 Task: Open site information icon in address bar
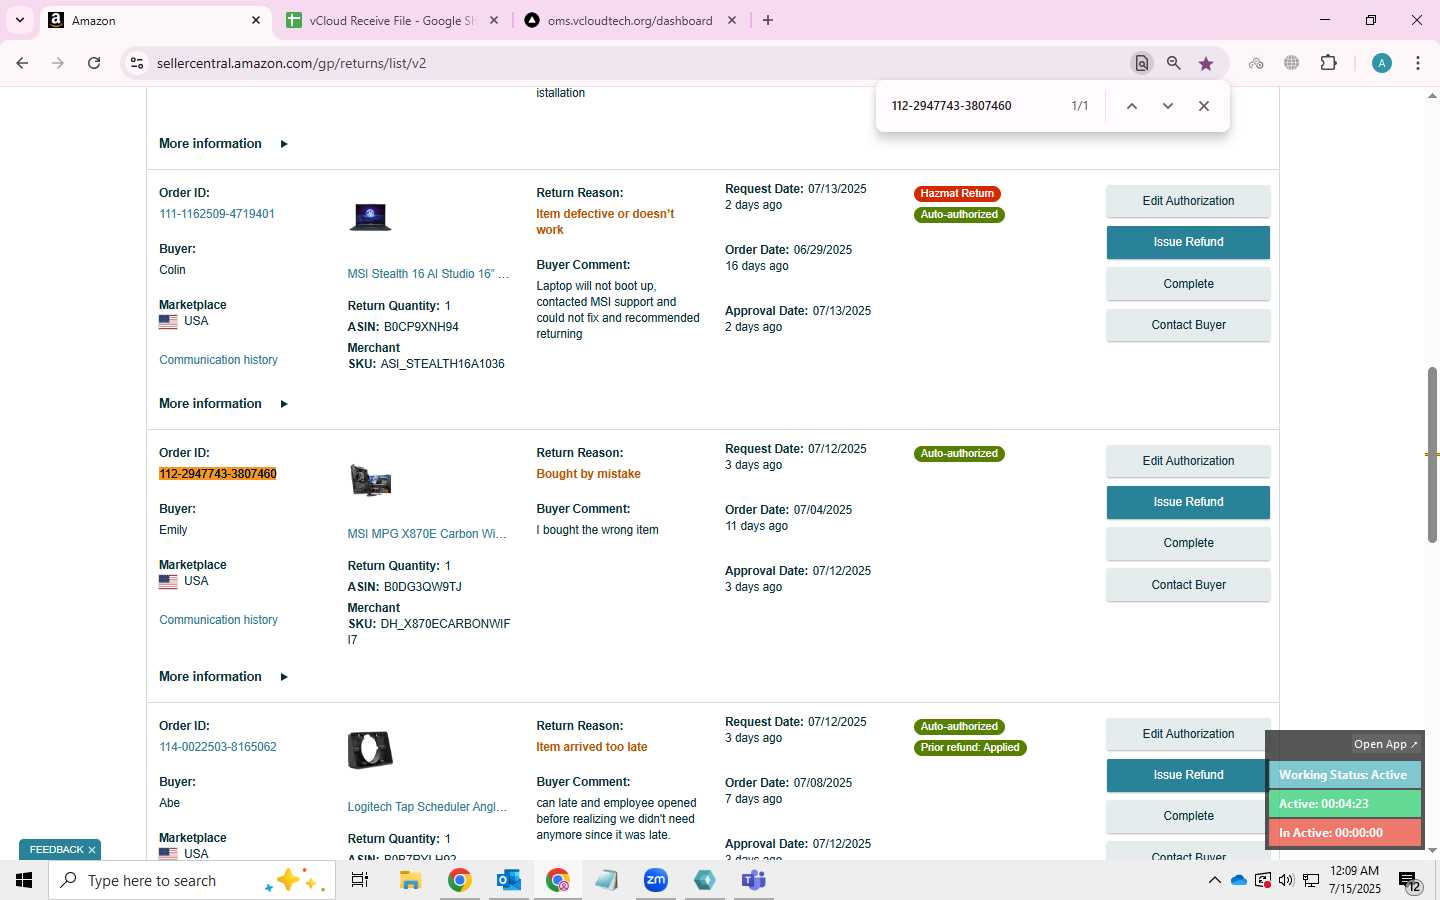click(137, 63)
